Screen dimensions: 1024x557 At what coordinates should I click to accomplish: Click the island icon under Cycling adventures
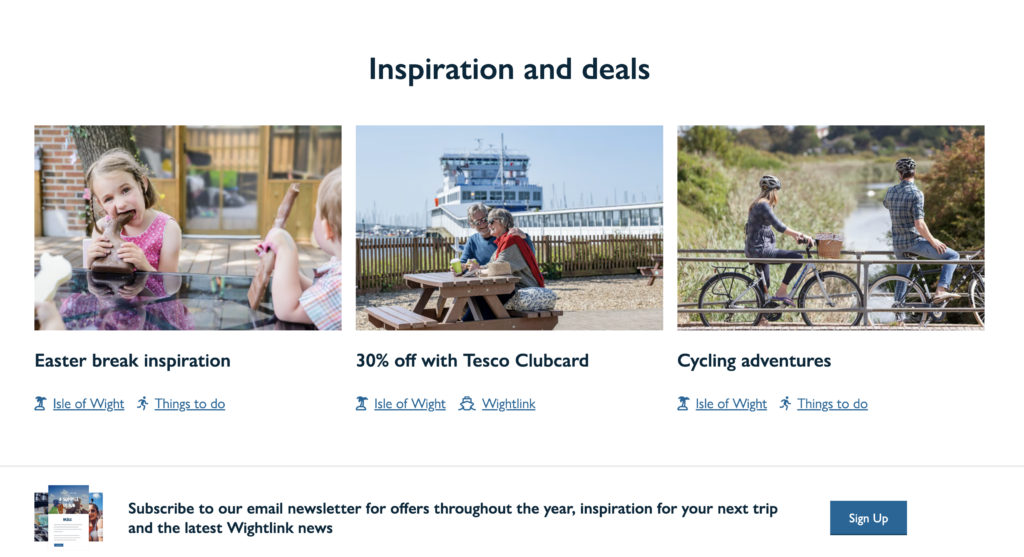(x=683, y=404)
